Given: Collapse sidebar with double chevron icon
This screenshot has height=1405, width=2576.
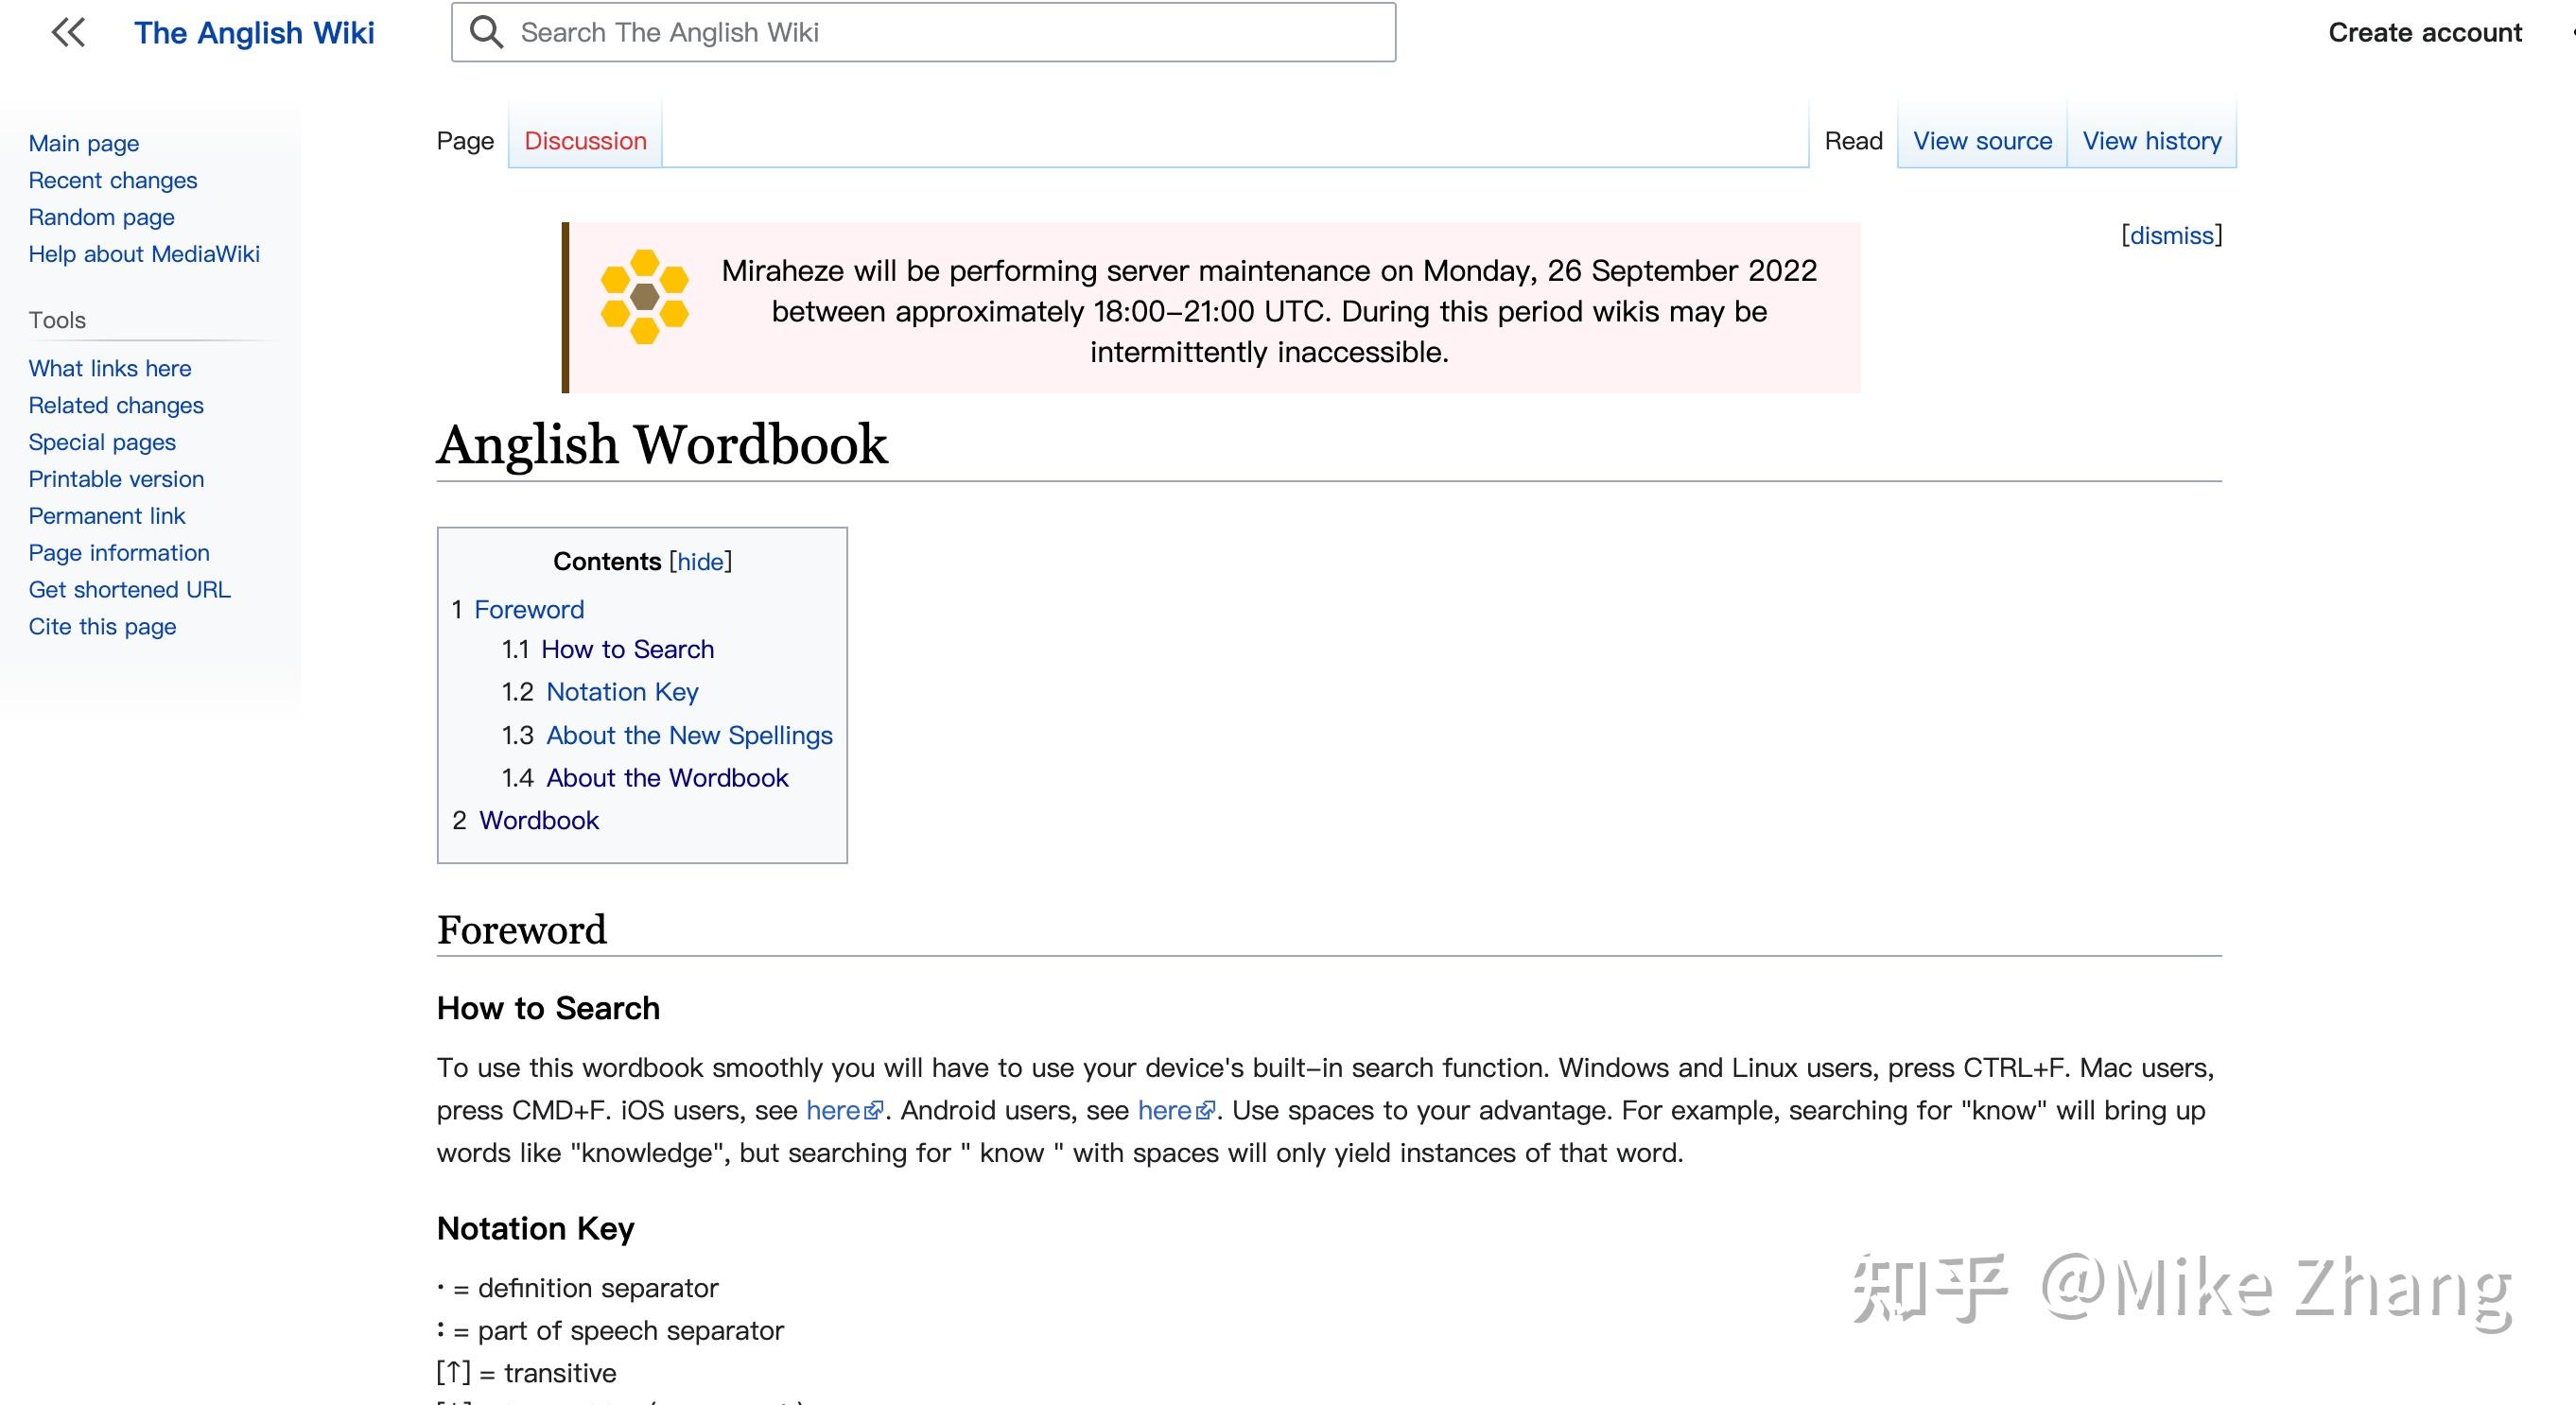Looking at the screenshot, I should tap(68, 33).
